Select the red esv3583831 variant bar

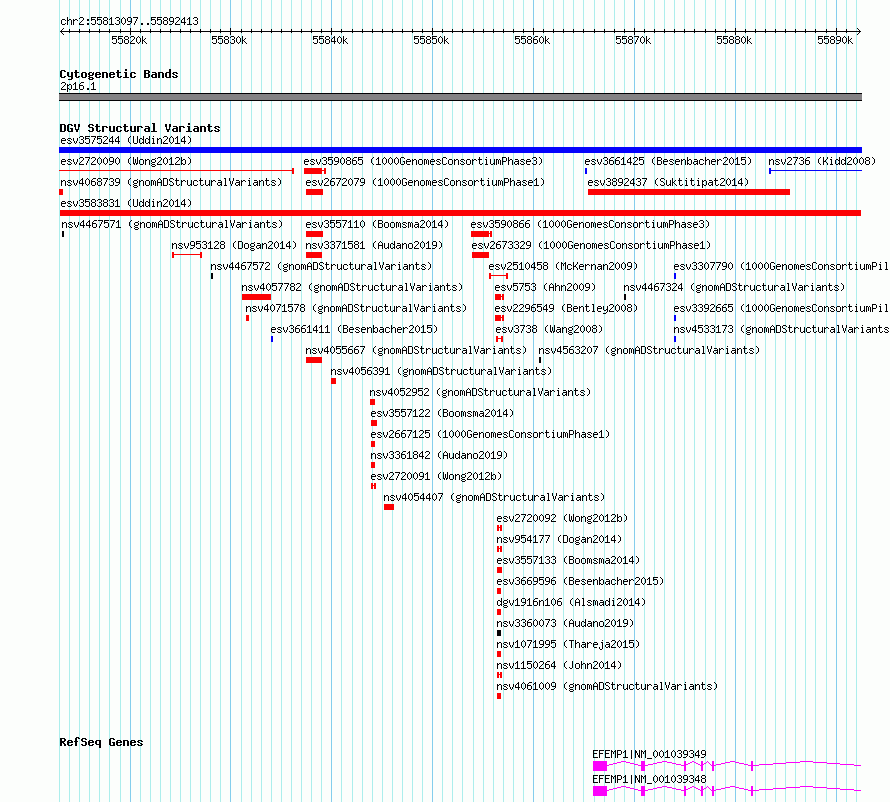click(x=460, y=213)
